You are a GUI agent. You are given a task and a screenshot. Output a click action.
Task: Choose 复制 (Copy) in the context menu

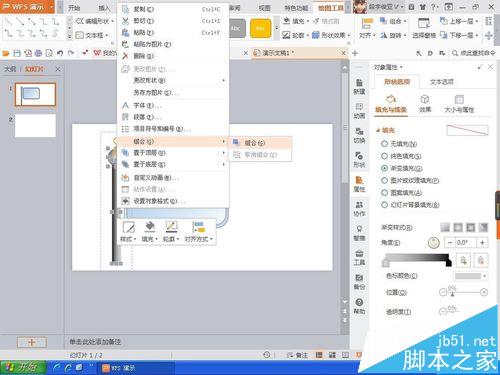pos(172,9)
